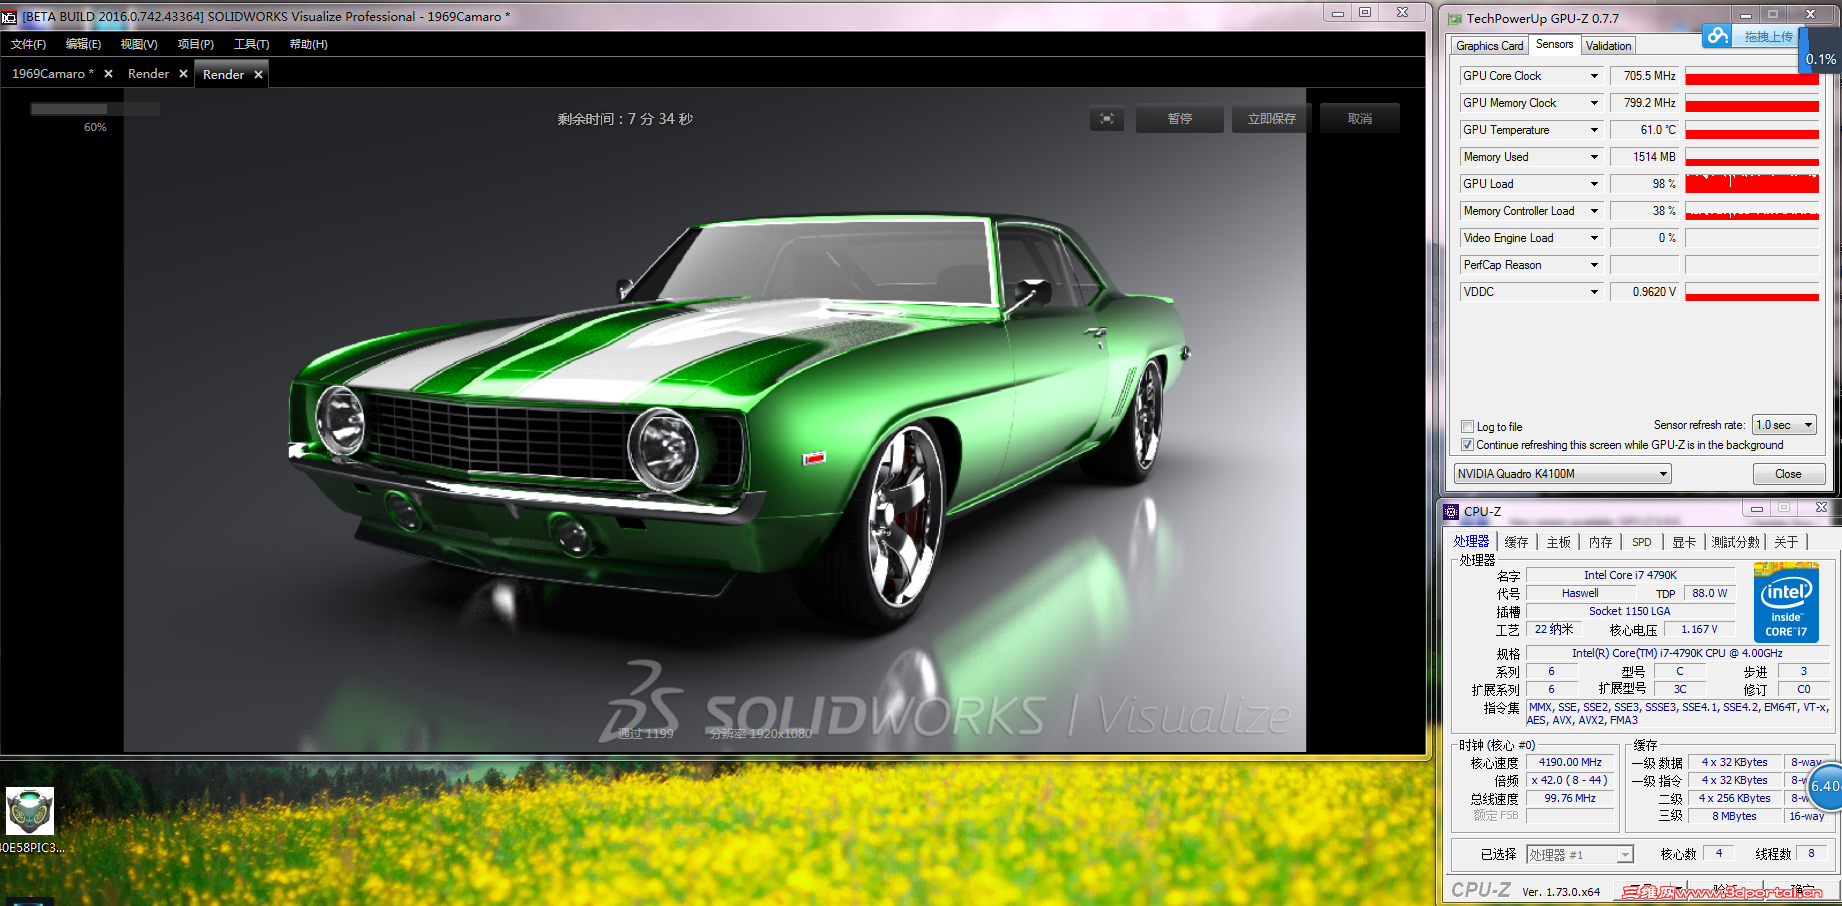Enable the Log to file checkbox
1842x906 pixels.
pyautogui.click(x=1467, y=426)
